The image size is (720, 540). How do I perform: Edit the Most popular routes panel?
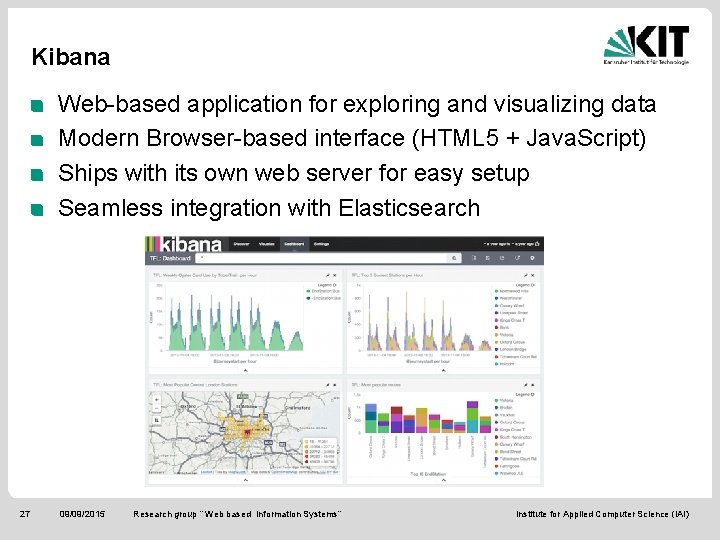click(x=525, y=385)
